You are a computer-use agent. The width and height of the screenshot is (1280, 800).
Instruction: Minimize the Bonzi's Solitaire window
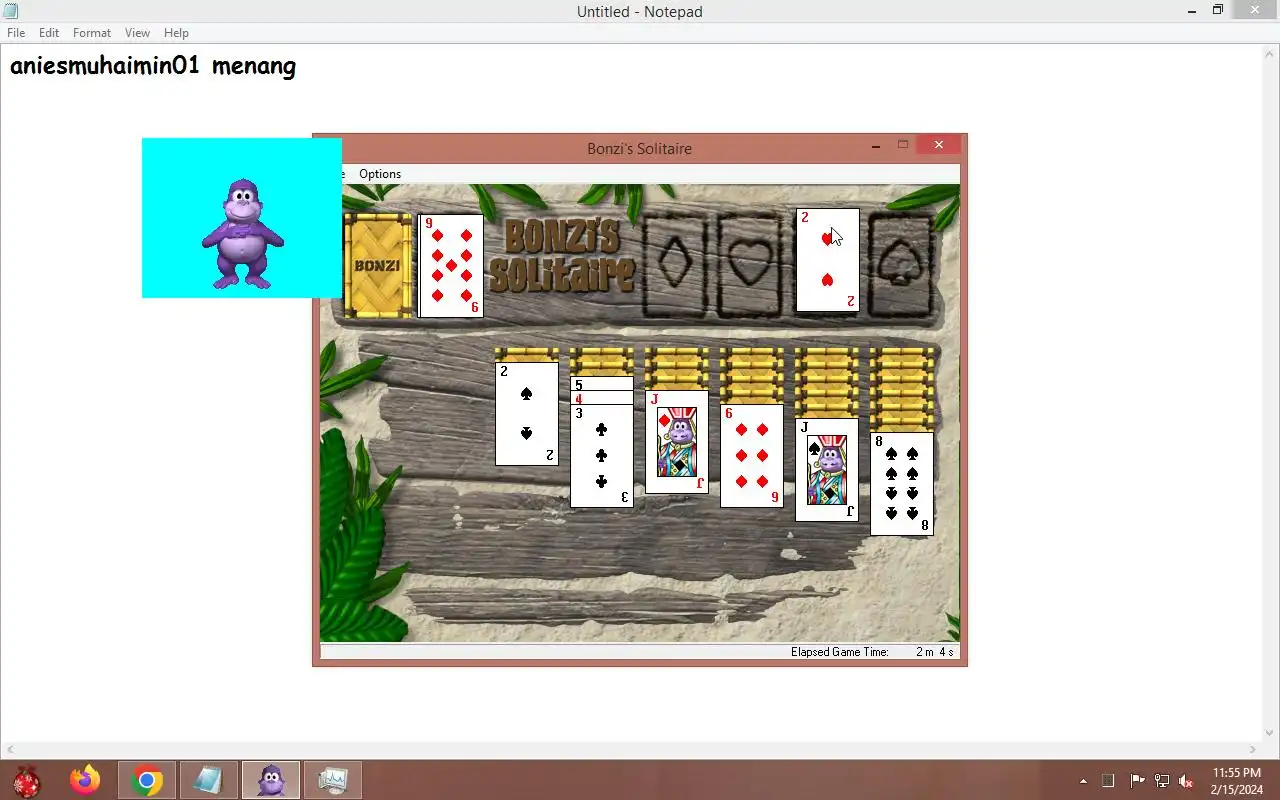coord(876,146)
